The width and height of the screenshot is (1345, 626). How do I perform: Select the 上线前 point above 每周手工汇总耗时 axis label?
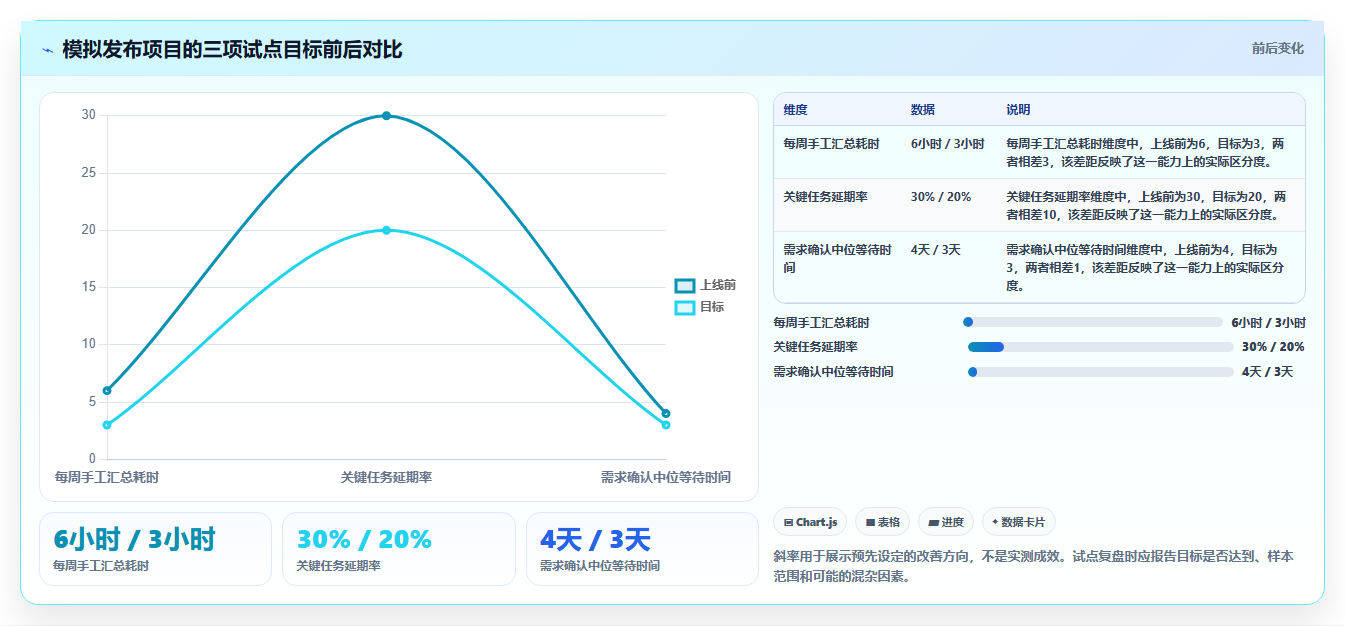[107, 390]
